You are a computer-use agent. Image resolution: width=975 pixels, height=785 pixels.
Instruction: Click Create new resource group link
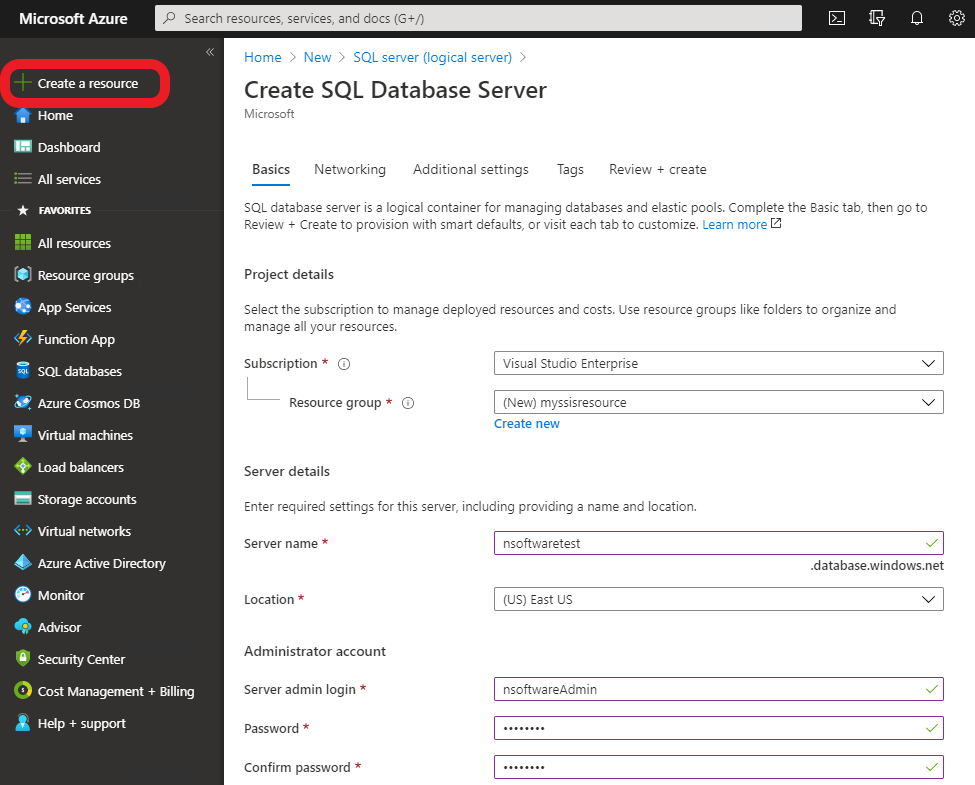[527, 424]
